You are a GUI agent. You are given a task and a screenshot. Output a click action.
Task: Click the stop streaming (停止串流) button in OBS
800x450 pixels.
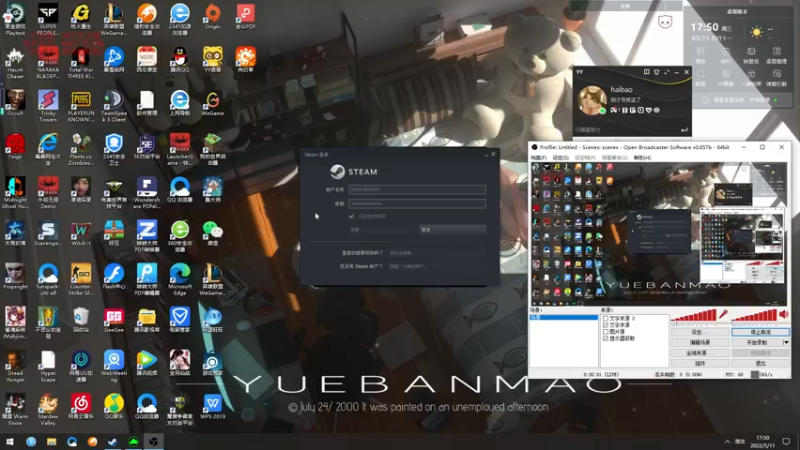[761, 332]
